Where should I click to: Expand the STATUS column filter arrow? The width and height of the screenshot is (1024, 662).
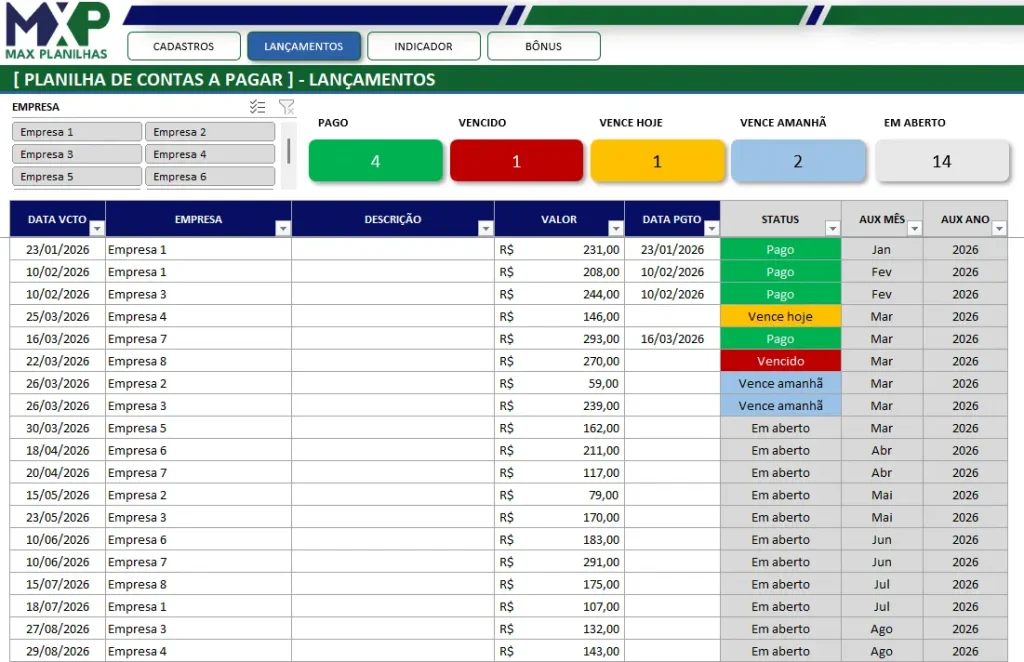pos(832,229)
